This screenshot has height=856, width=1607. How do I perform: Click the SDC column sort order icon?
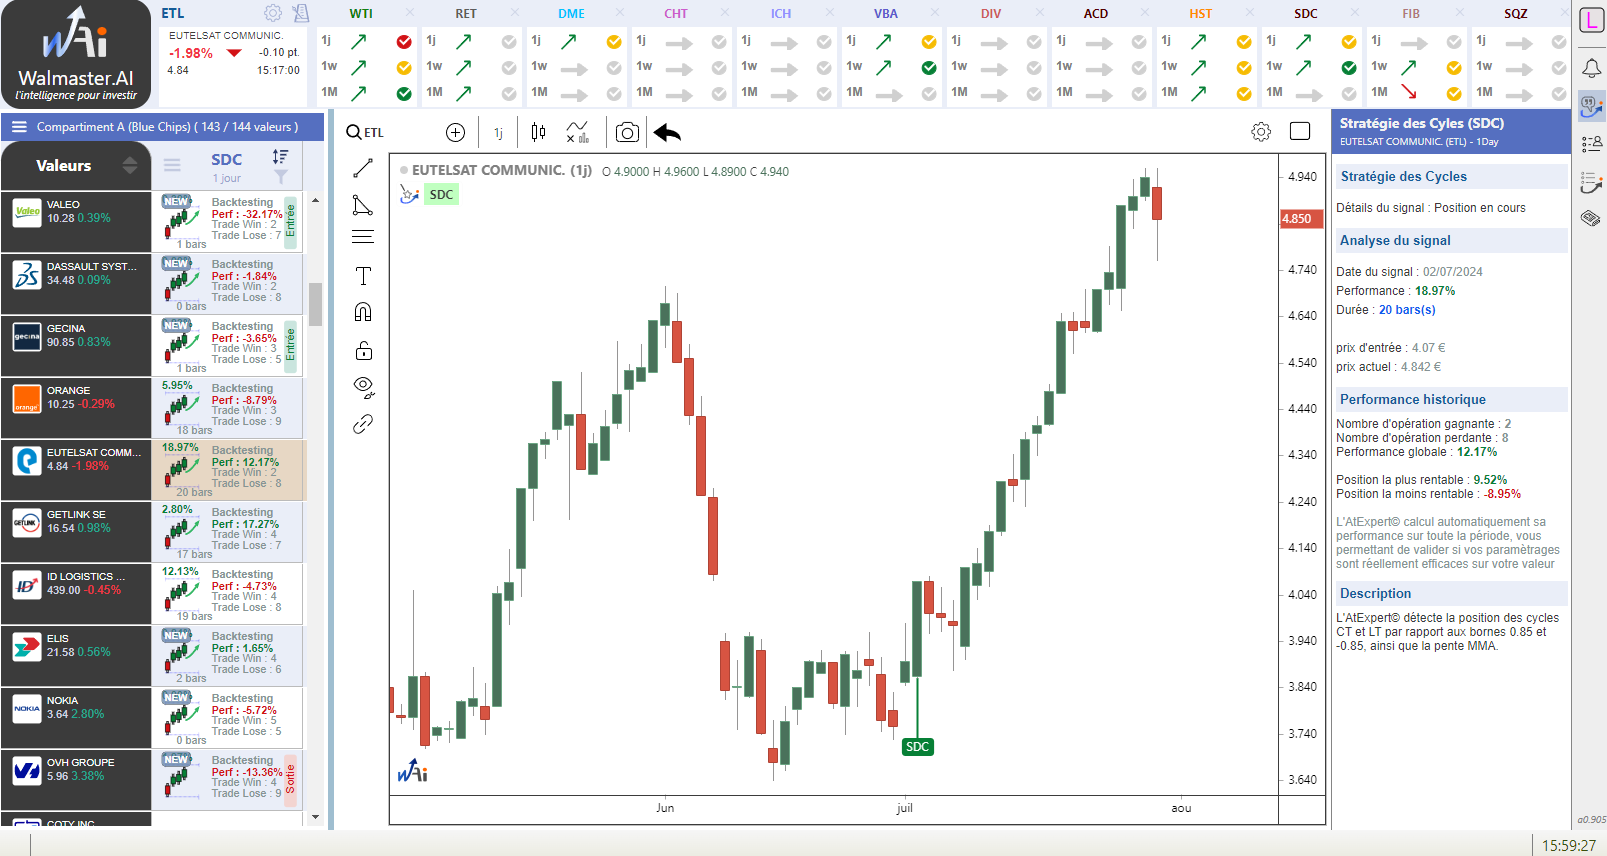click(280, 157)
